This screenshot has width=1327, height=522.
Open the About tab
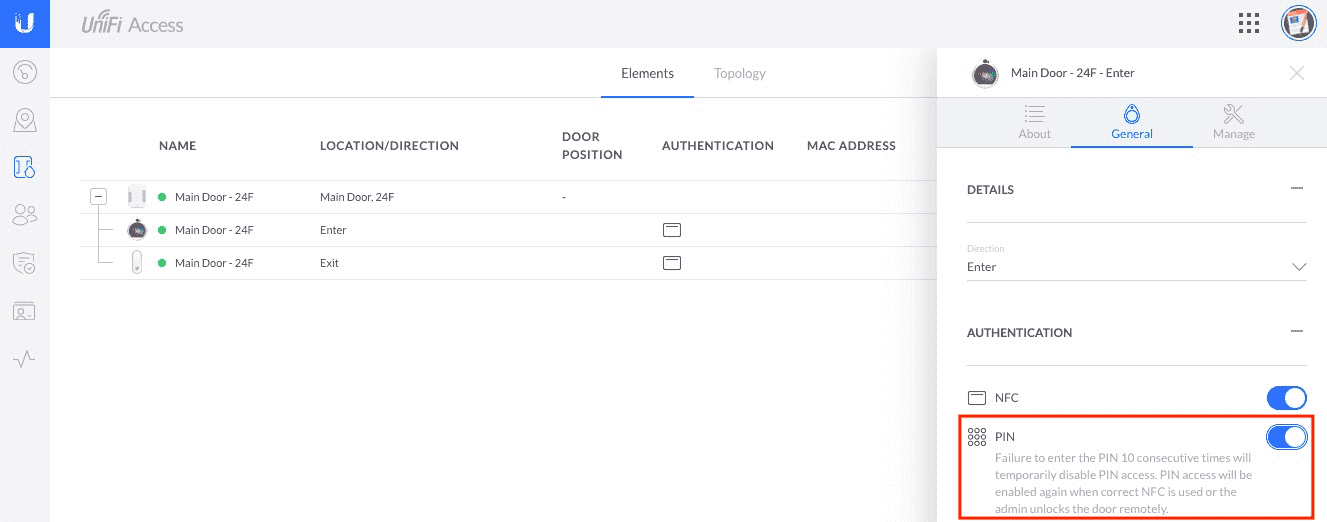[x=1034, y=122]
